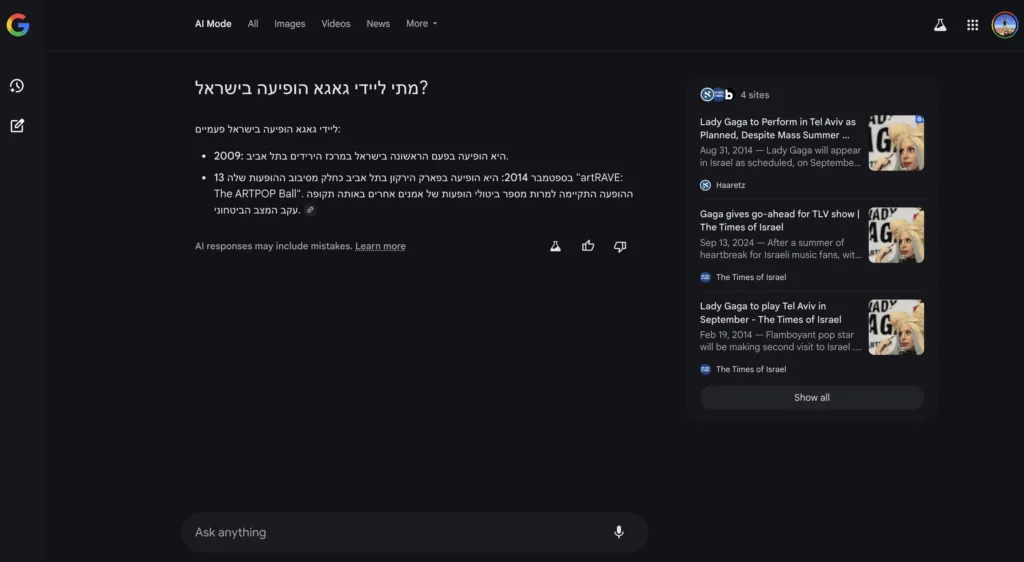Image resolution: width=1024 pixels, height=562 pixels.
Task: Click the Haaretz source name
Action: pyautogui.click(x=730, y=185)
